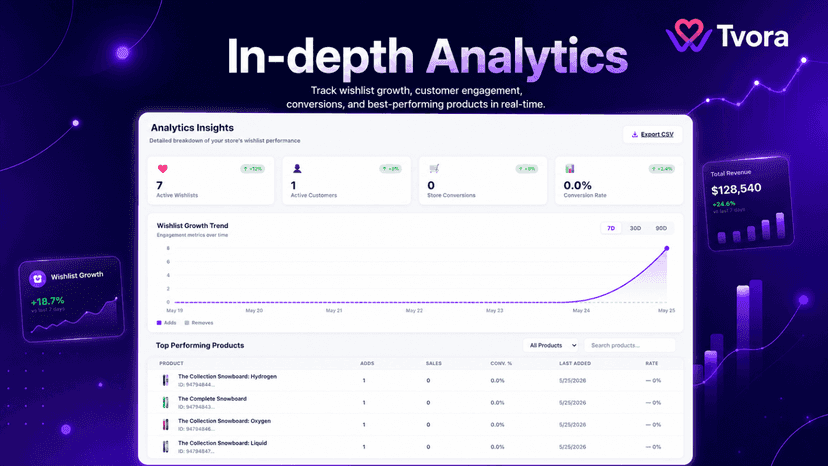Switch to the 90D time range
Screen dimensions: 828x466
tap(661, 228)
